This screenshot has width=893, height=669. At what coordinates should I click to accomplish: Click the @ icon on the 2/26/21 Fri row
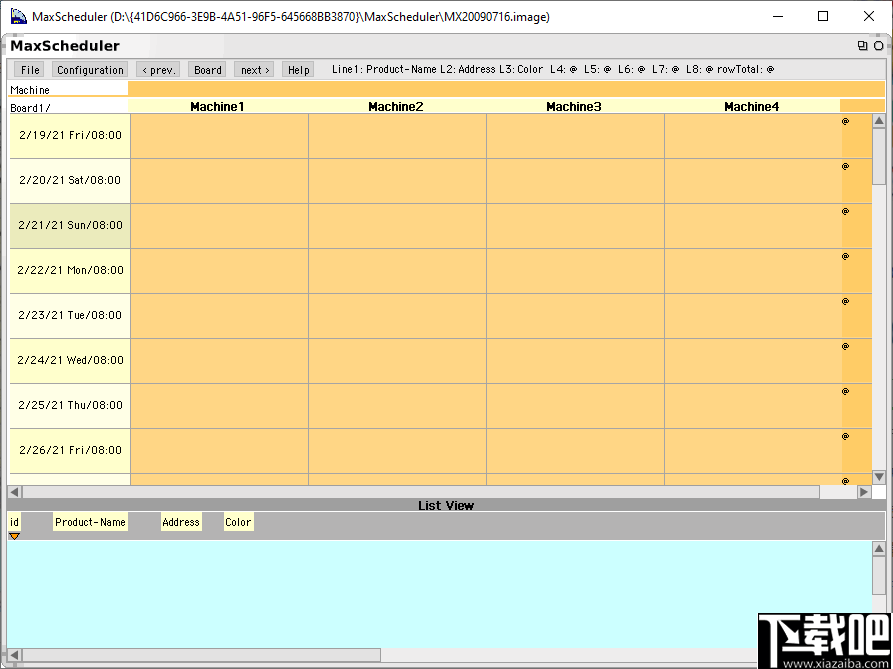(x=845, y=436)
